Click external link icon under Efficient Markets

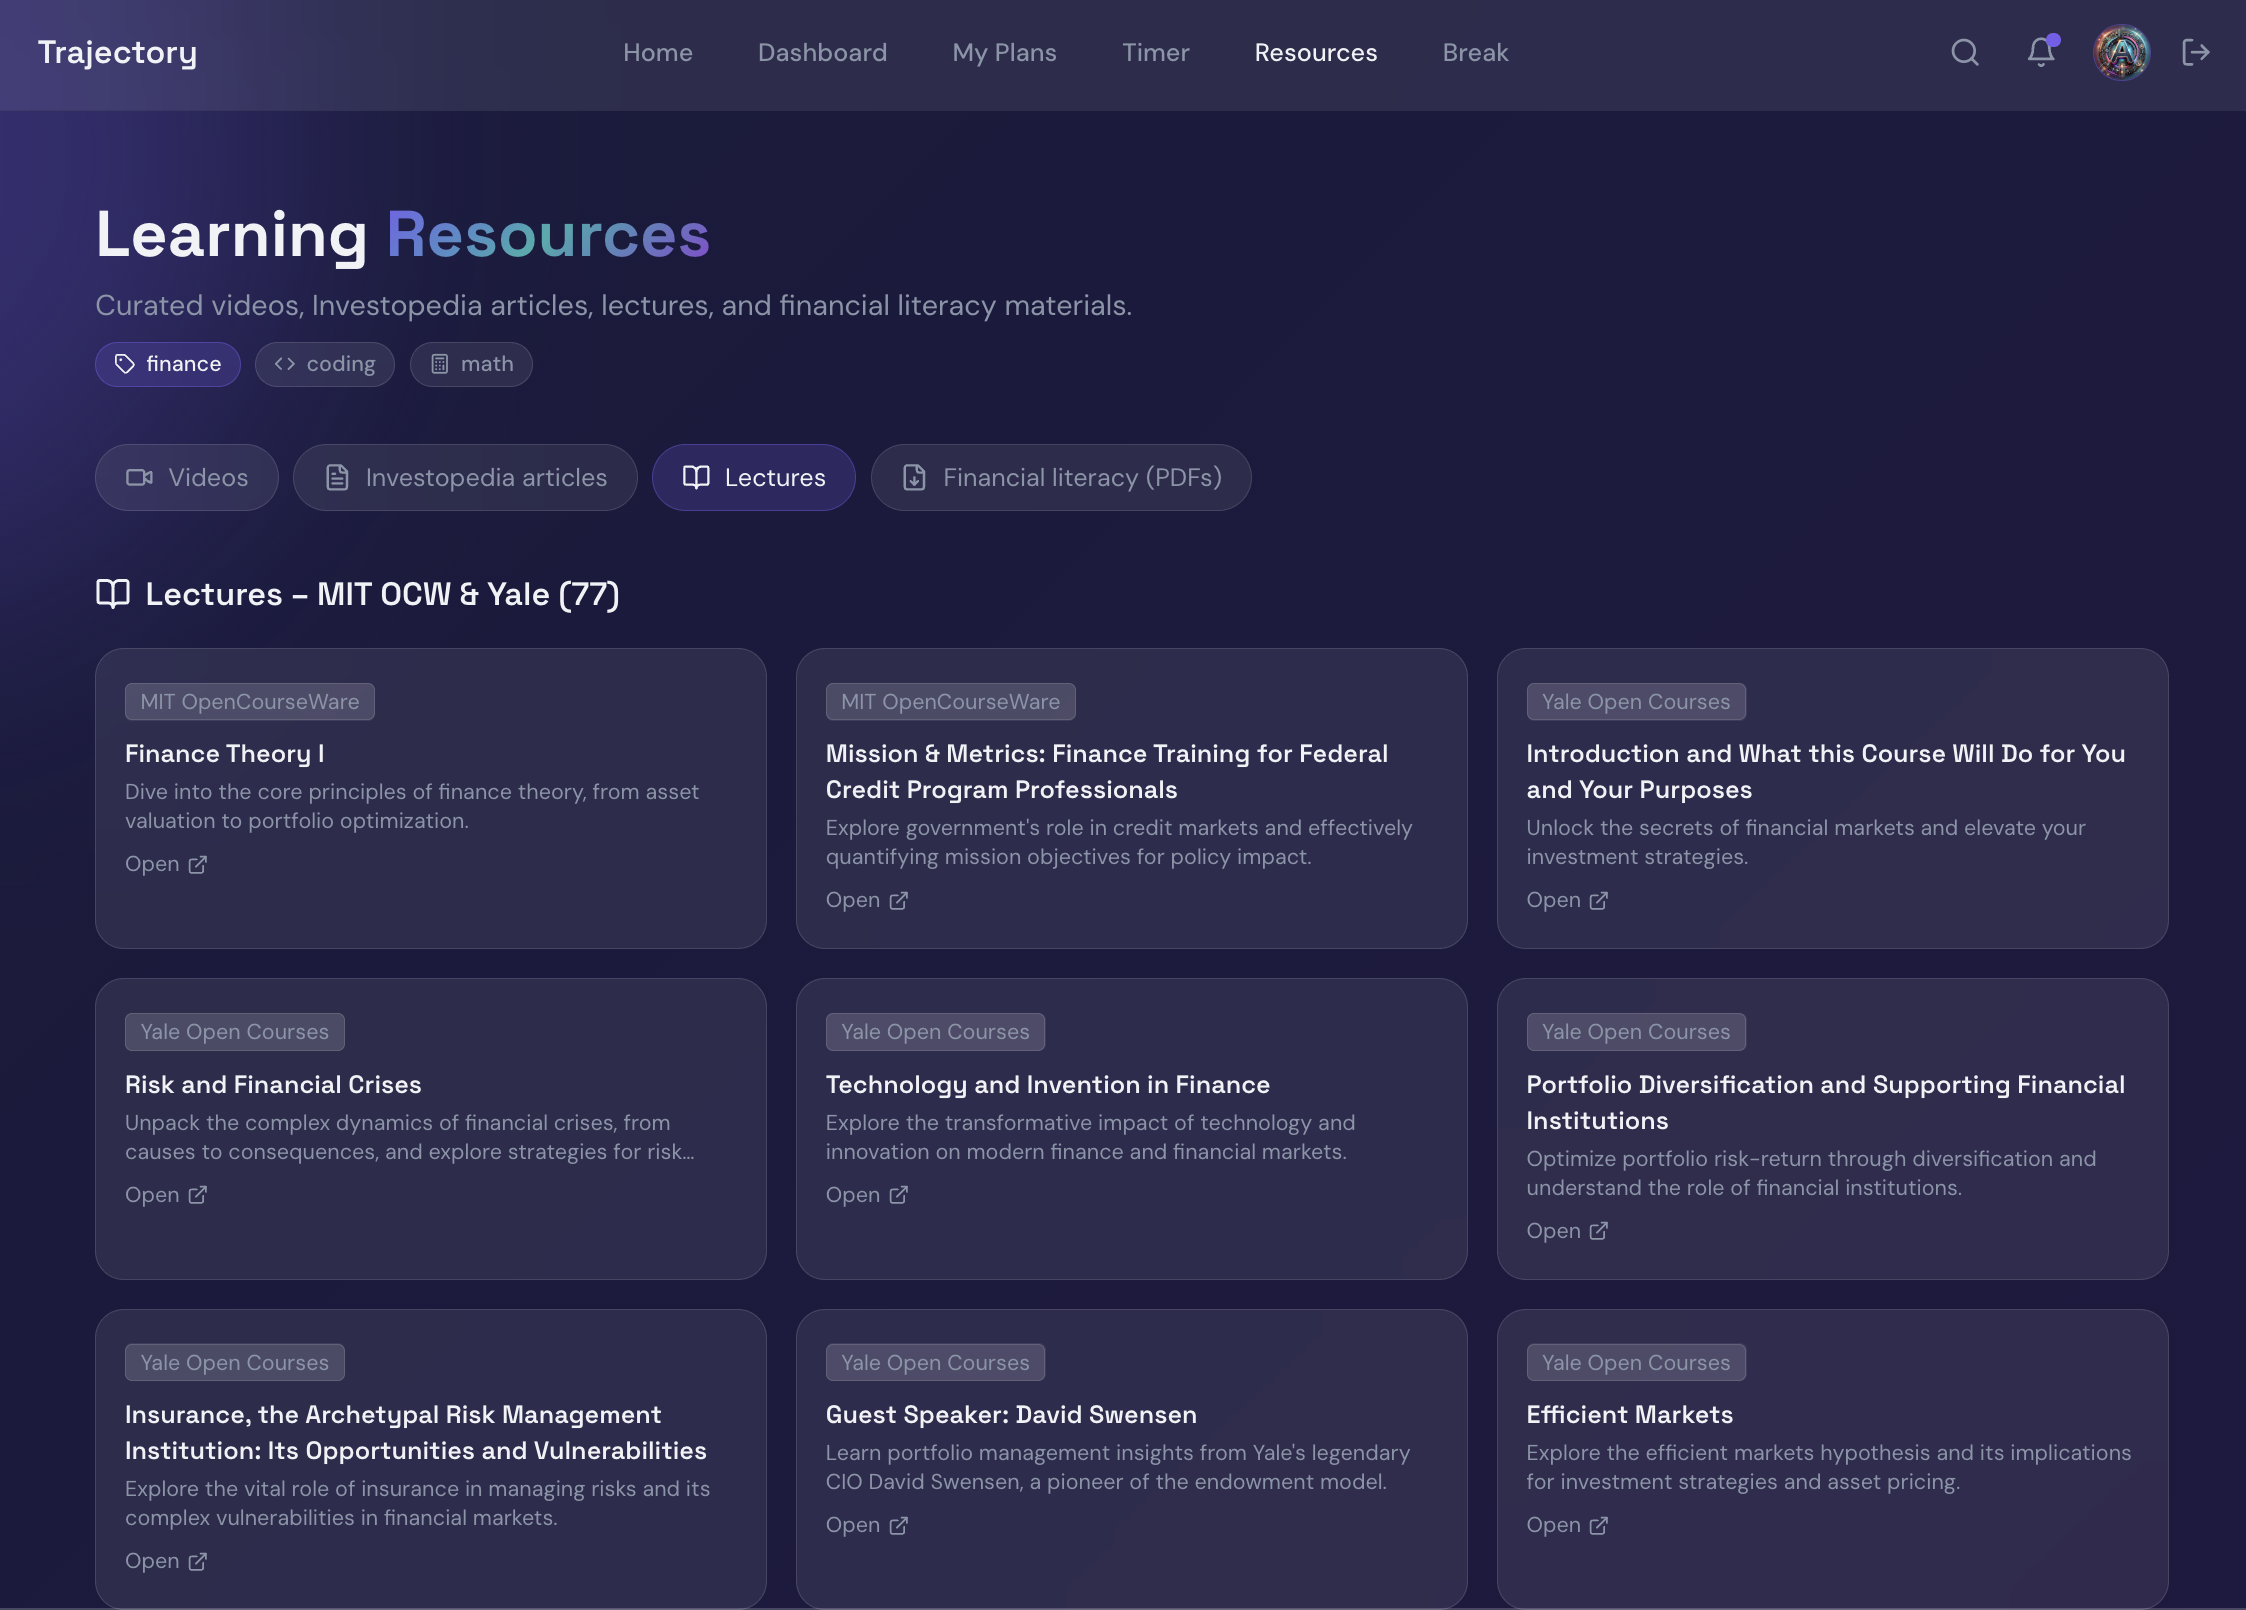1598,1525
